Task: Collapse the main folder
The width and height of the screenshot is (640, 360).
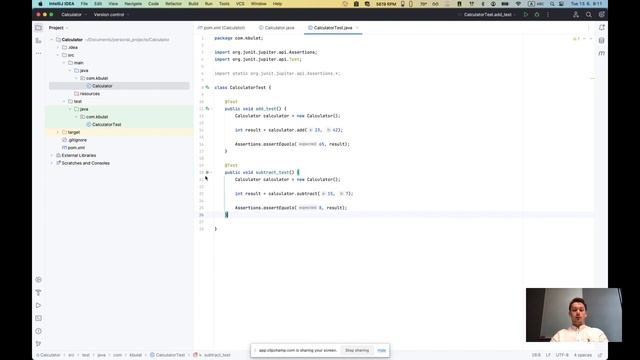Action: click(x=64, y=63)
